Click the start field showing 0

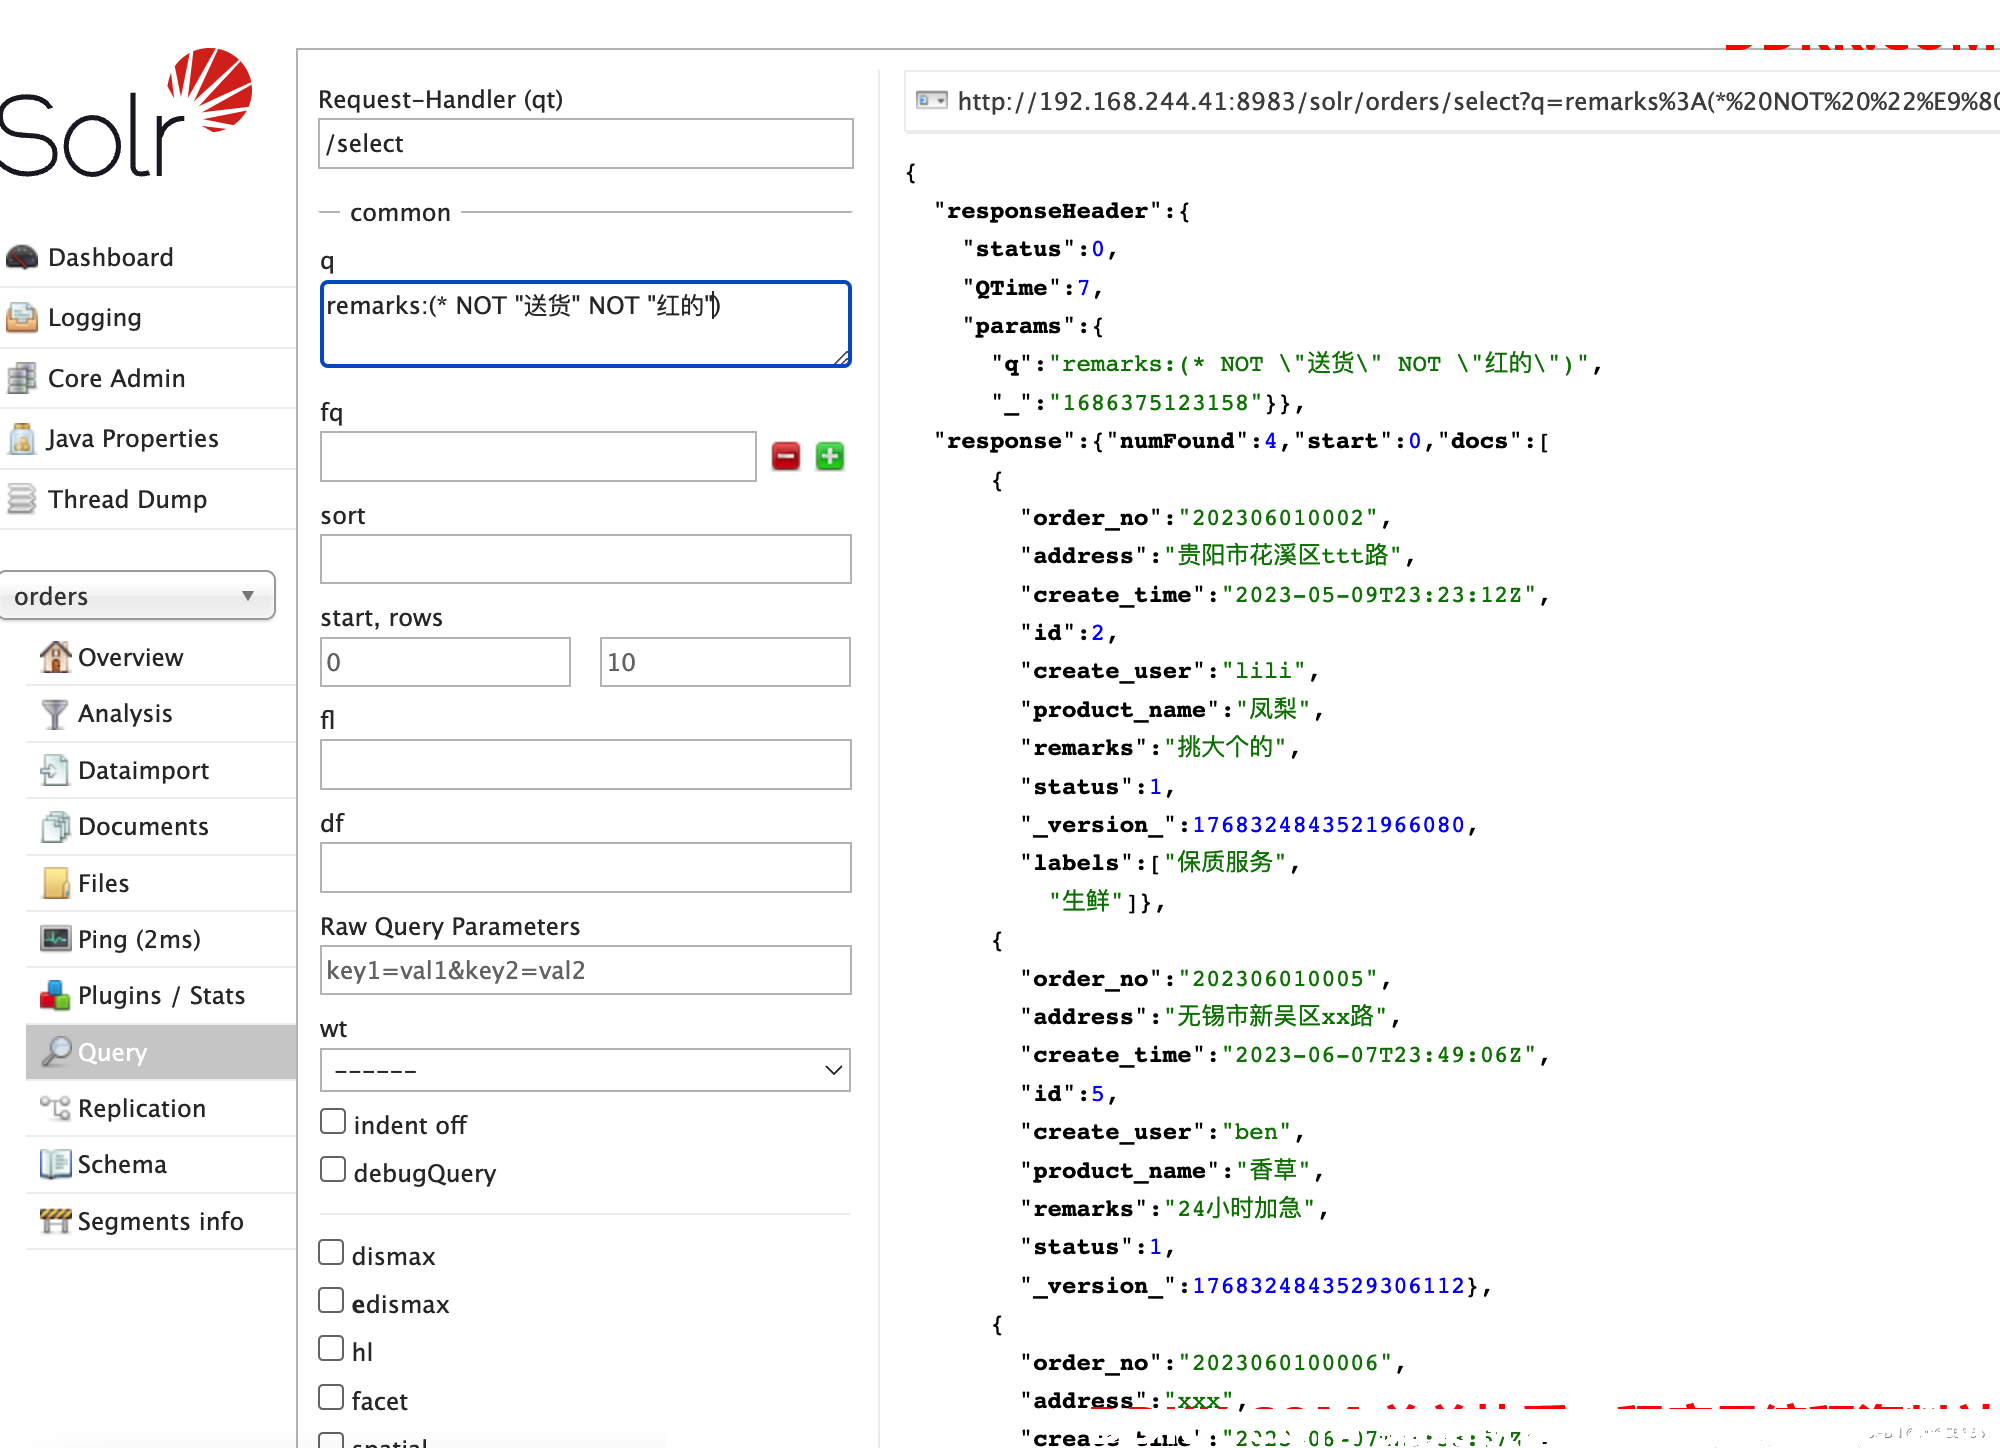click(445, 662)
